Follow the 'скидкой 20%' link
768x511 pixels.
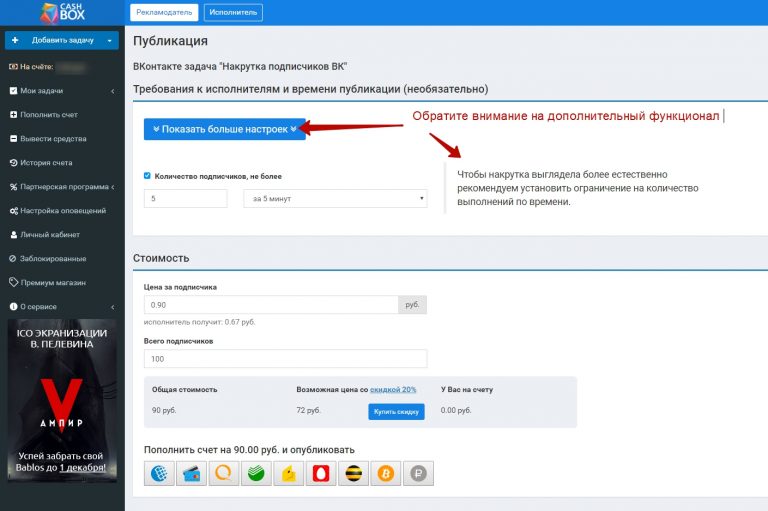[x=393, y=389]
